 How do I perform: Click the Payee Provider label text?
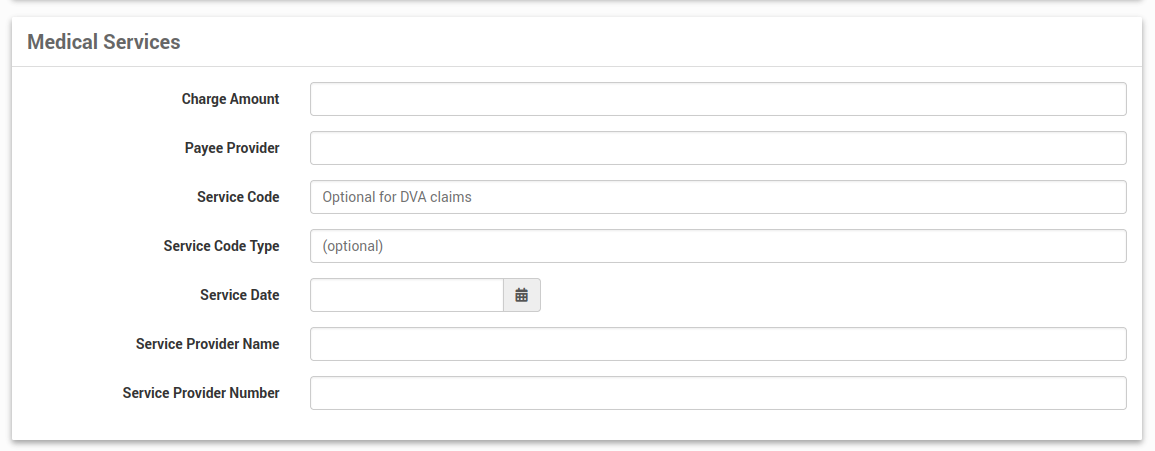click(232, 148)
